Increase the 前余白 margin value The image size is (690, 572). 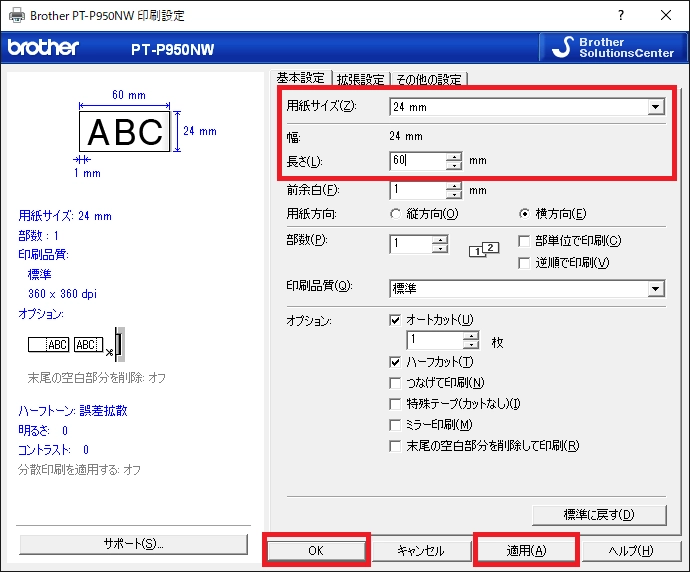point(454,186)
